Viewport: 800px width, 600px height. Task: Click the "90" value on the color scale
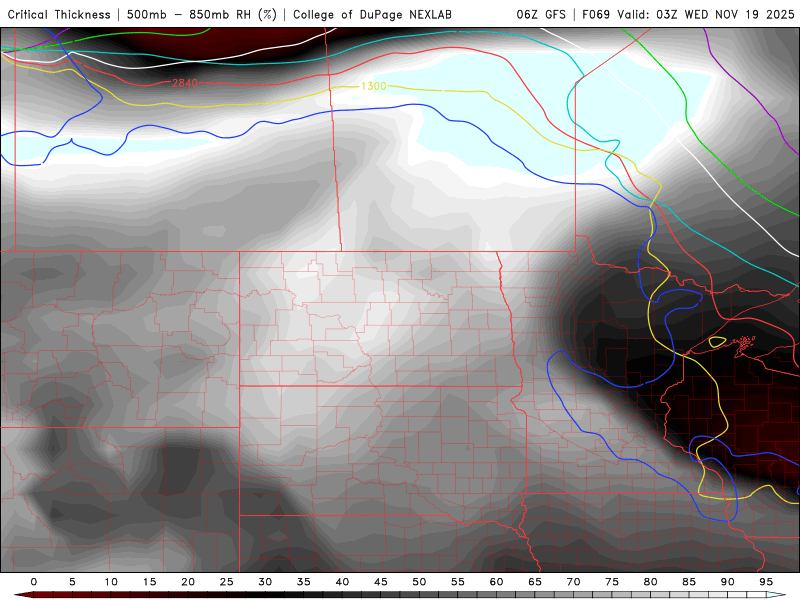tap(727, 582)
